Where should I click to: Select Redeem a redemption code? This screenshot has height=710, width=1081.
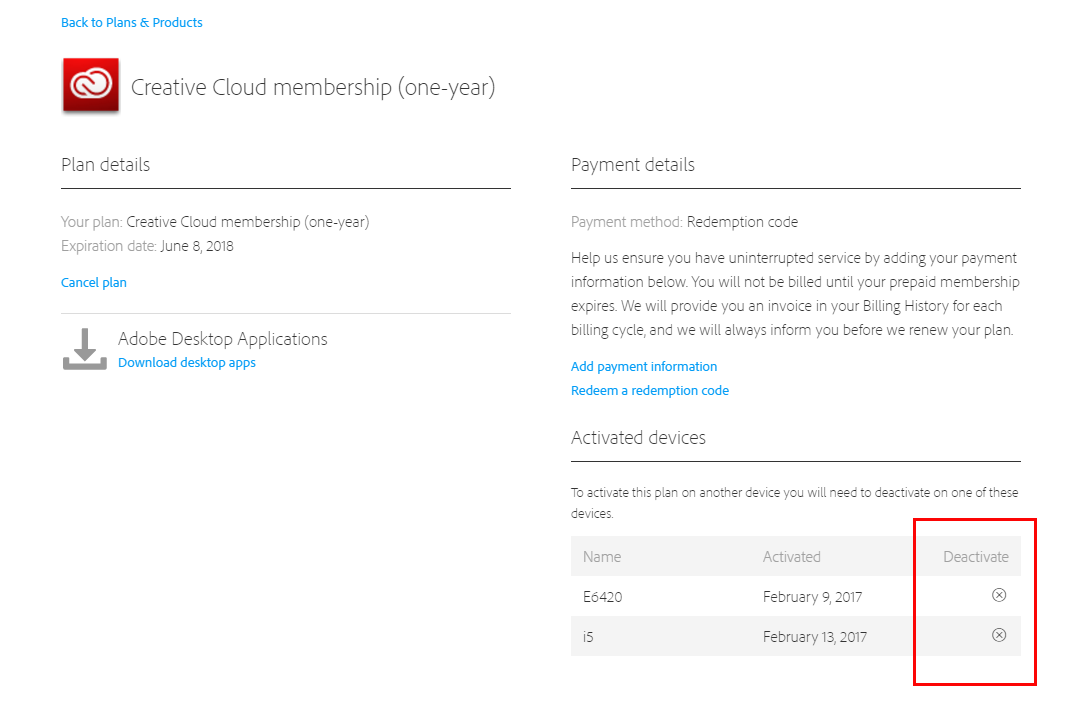click(650, 390)
